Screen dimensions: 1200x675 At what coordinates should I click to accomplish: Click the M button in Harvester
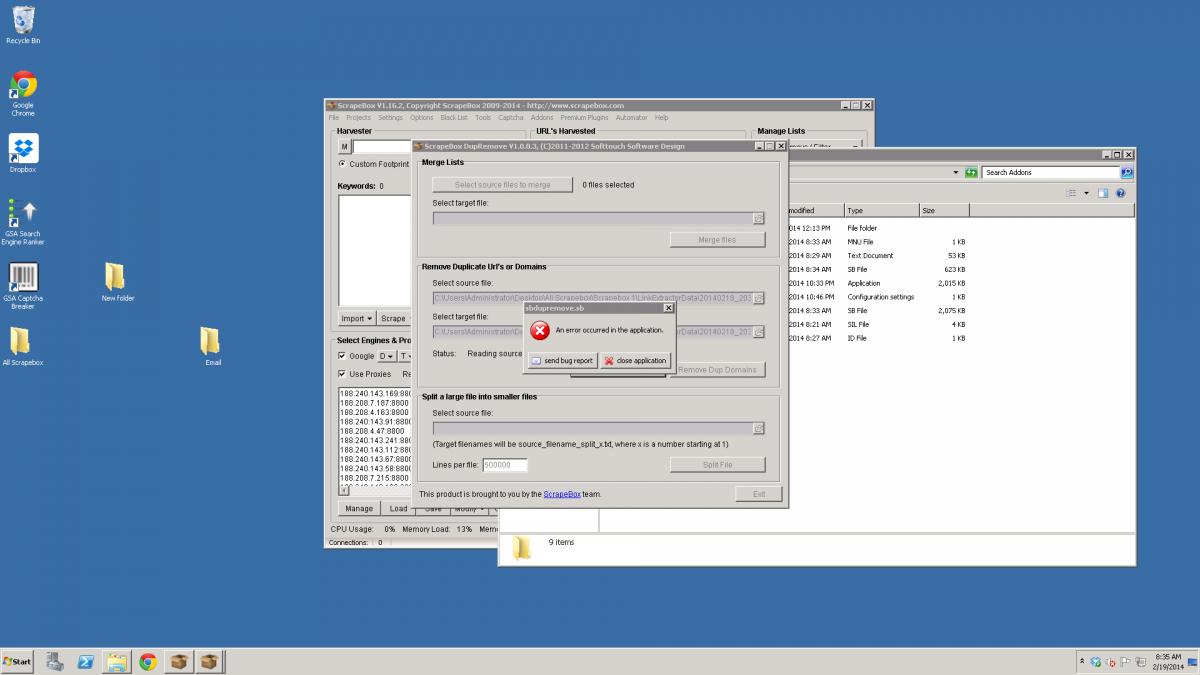tap(344, 147)
